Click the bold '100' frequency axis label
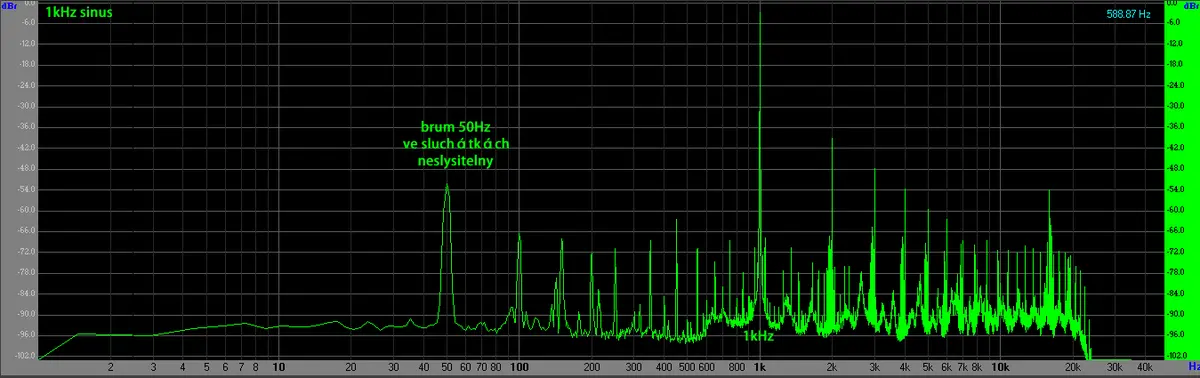The image size is (1200, 378). pos(518,367)
